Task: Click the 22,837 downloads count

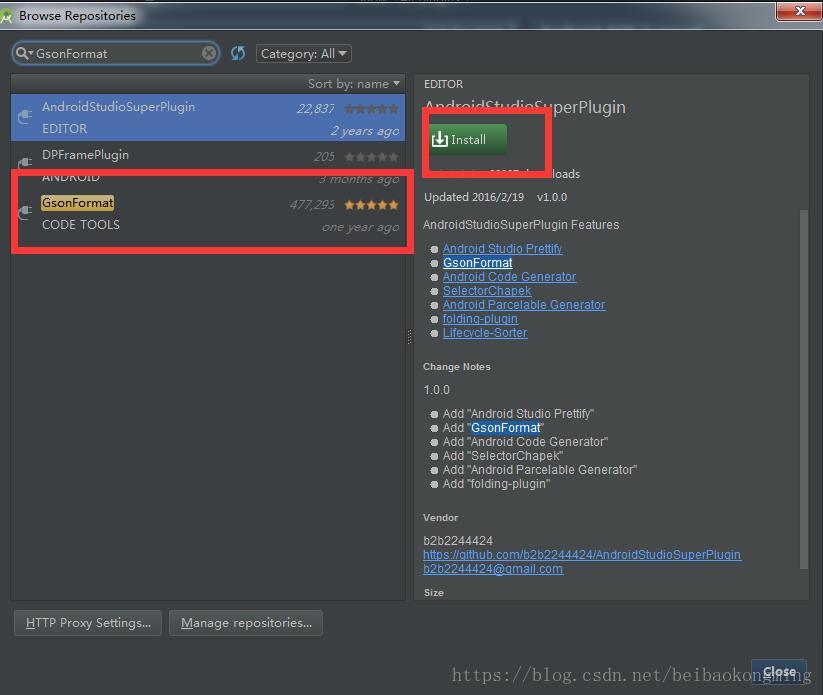Action: click(315, 109)
